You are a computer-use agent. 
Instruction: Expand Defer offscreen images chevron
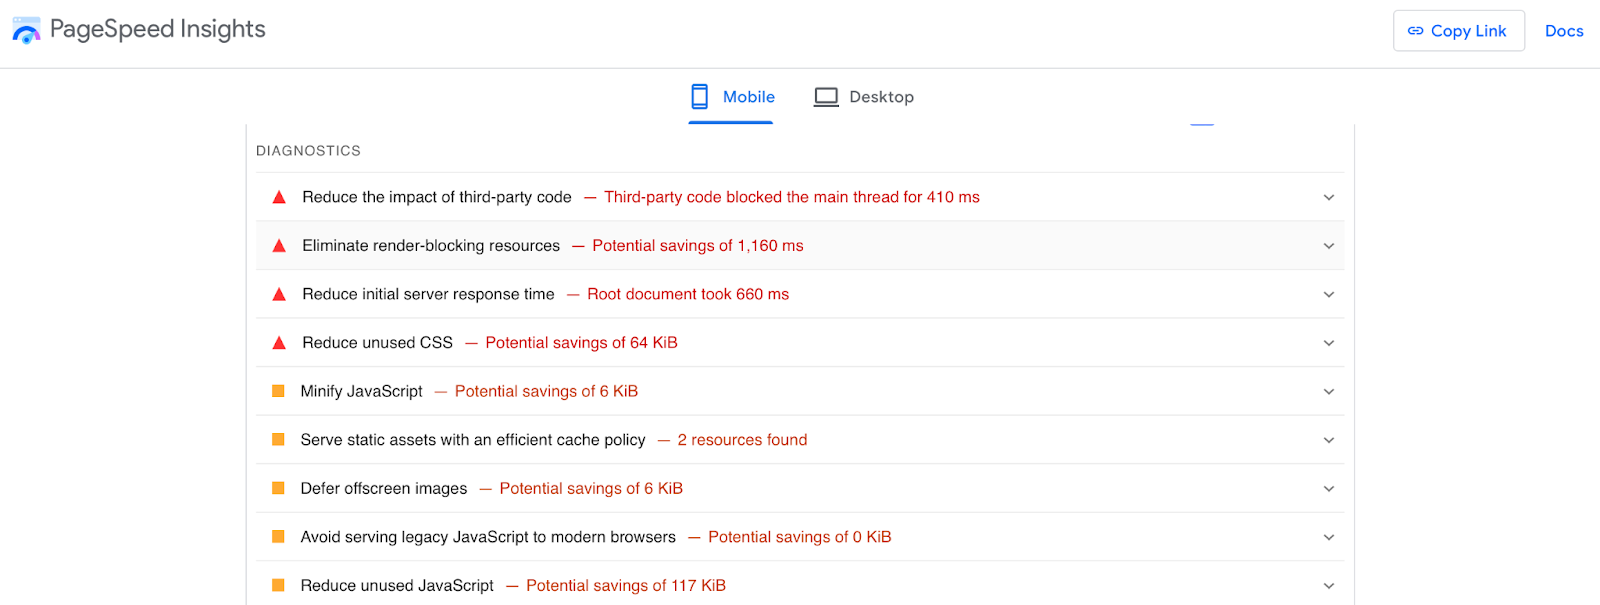click(1329, 488)
